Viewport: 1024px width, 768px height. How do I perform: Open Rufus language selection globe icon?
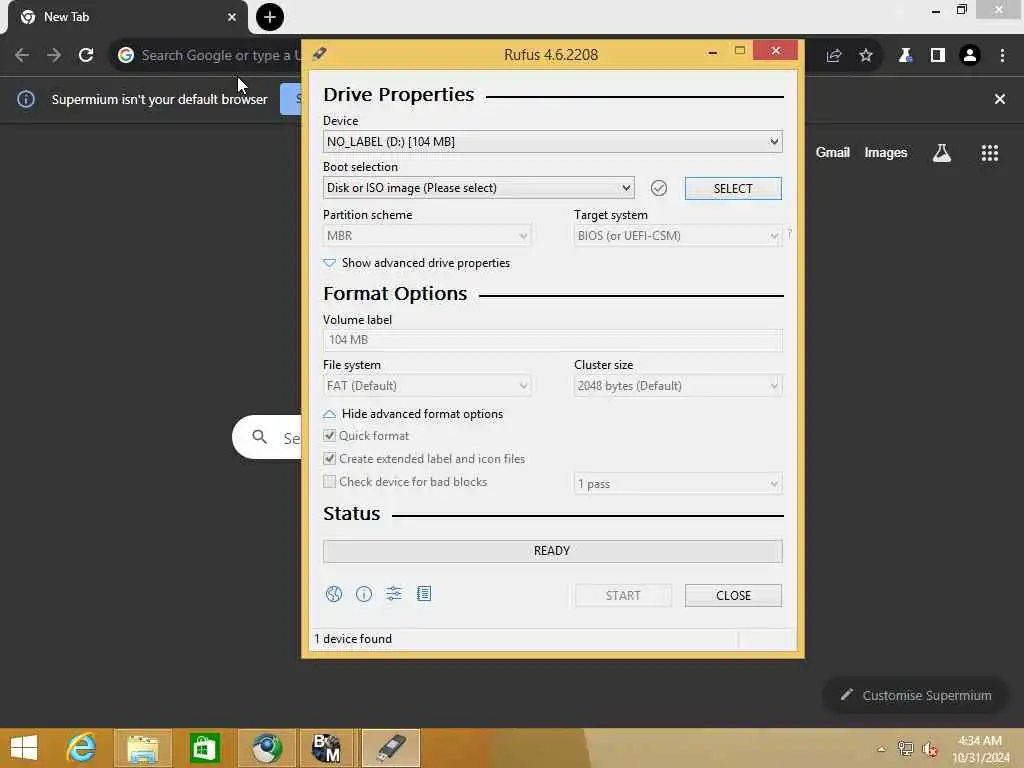click(x=334, y=594)
